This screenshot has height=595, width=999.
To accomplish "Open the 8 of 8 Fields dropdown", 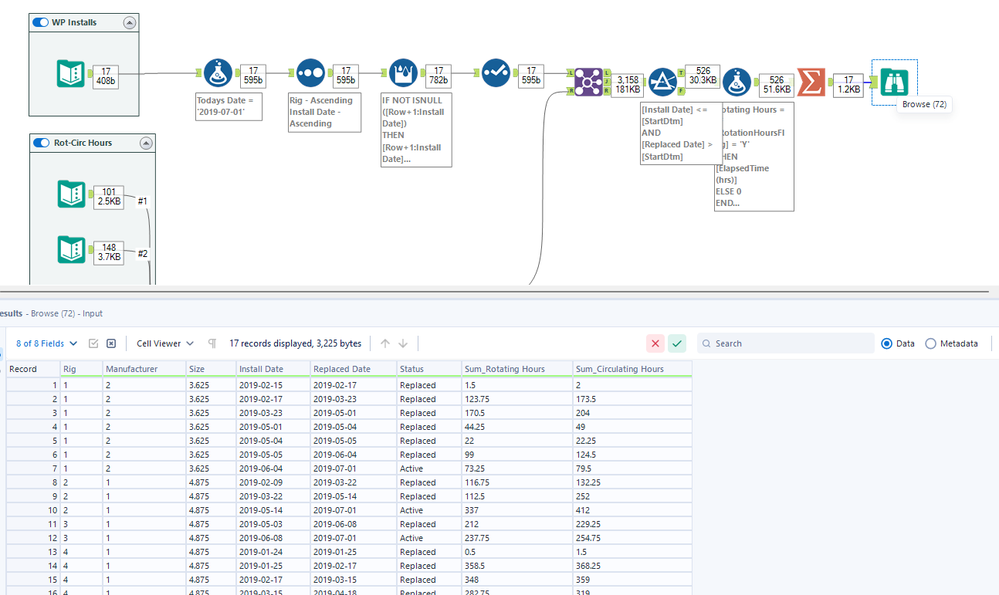I will coord(46,343).
